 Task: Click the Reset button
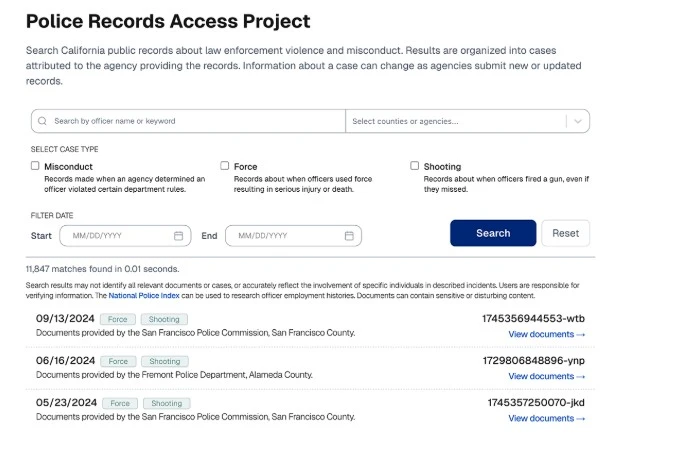(565, 233)
